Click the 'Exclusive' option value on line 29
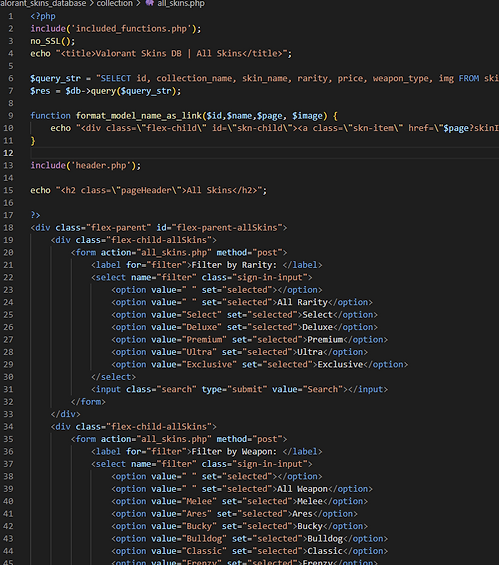 click(x=209, y=364)
